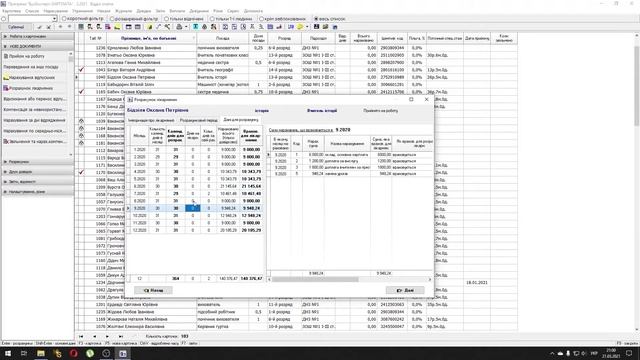The width and height of the screenshot is (640, 360).
Task: Click the wrench tools icon in the toolbar
Action: pos(167,27)
